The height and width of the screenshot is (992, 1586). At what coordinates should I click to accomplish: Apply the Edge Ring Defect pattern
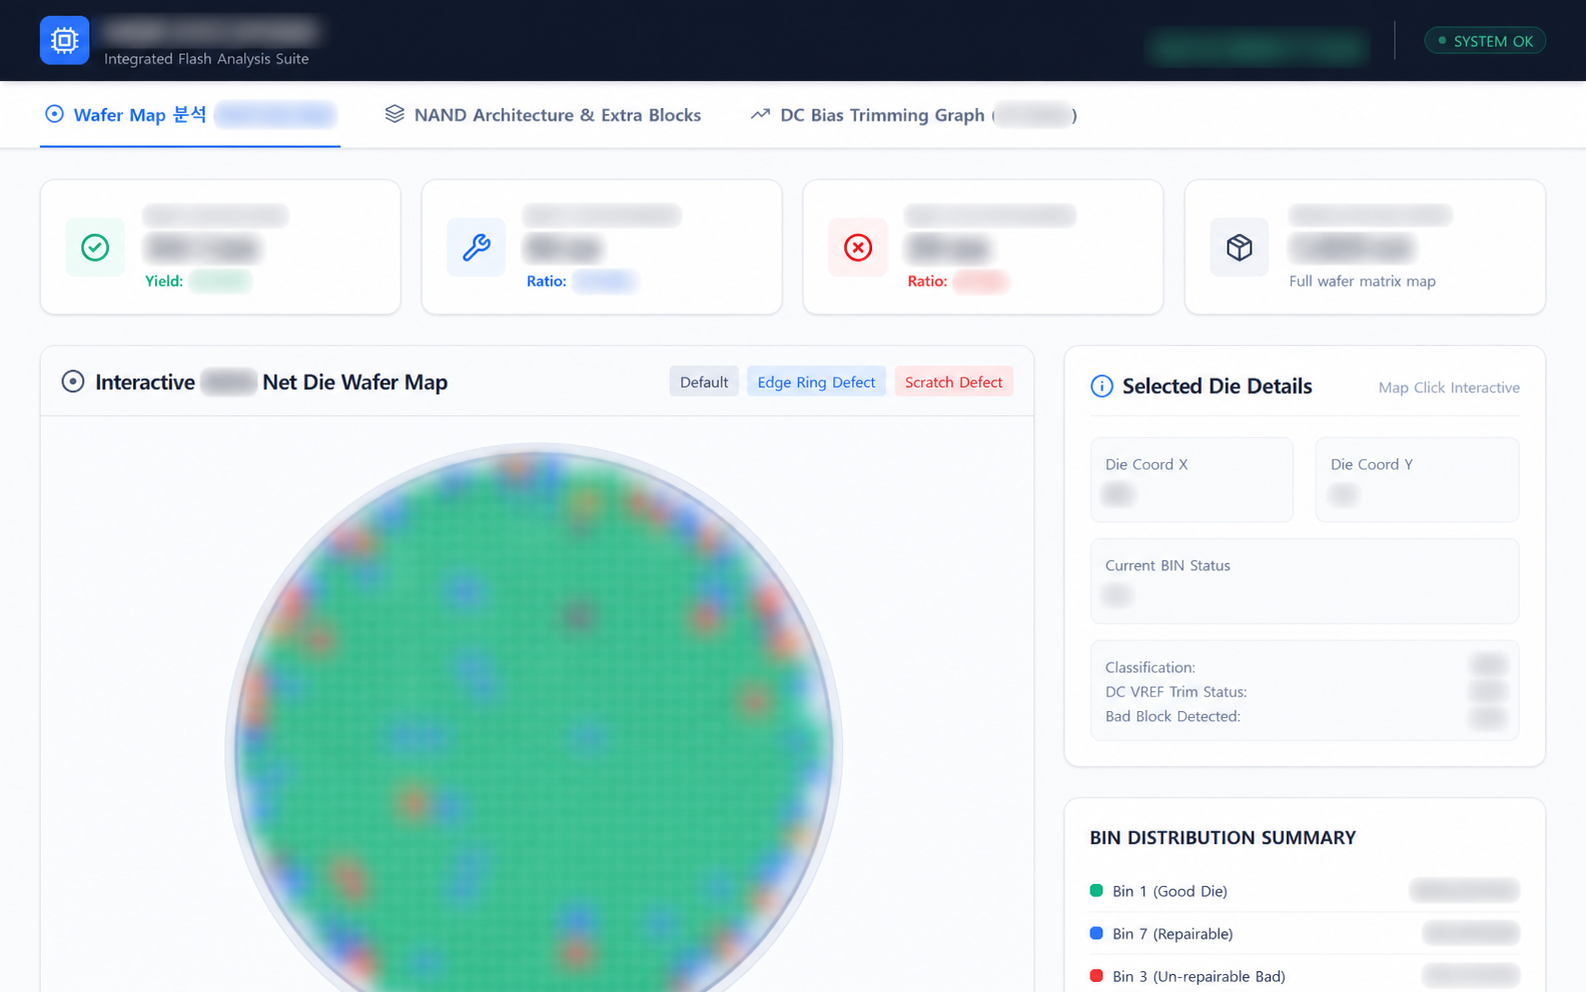coord(816,382)
